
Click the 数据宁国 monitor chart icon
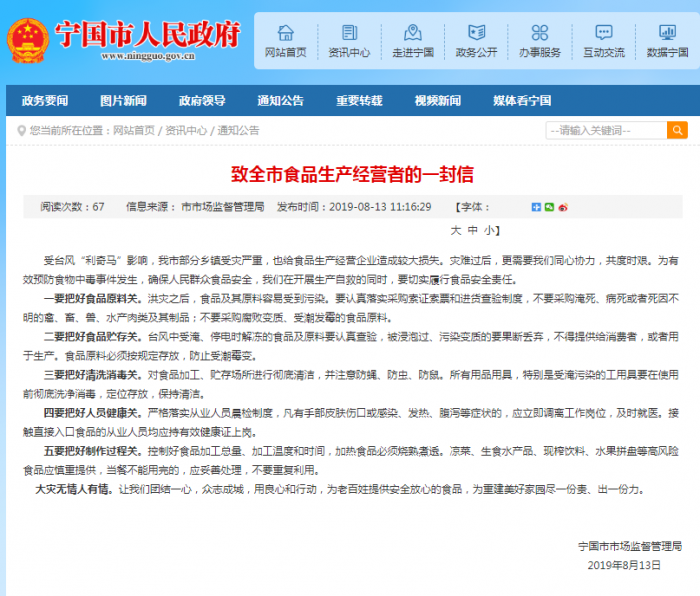tap(667, 33)
